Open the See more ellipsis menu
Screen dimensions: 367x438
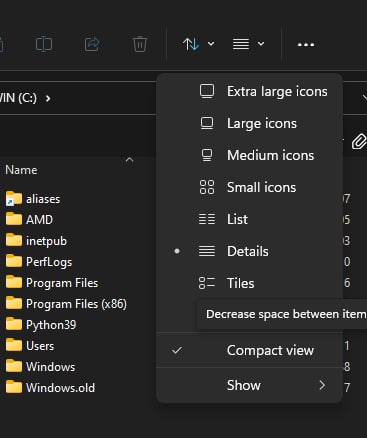point(306,44)
